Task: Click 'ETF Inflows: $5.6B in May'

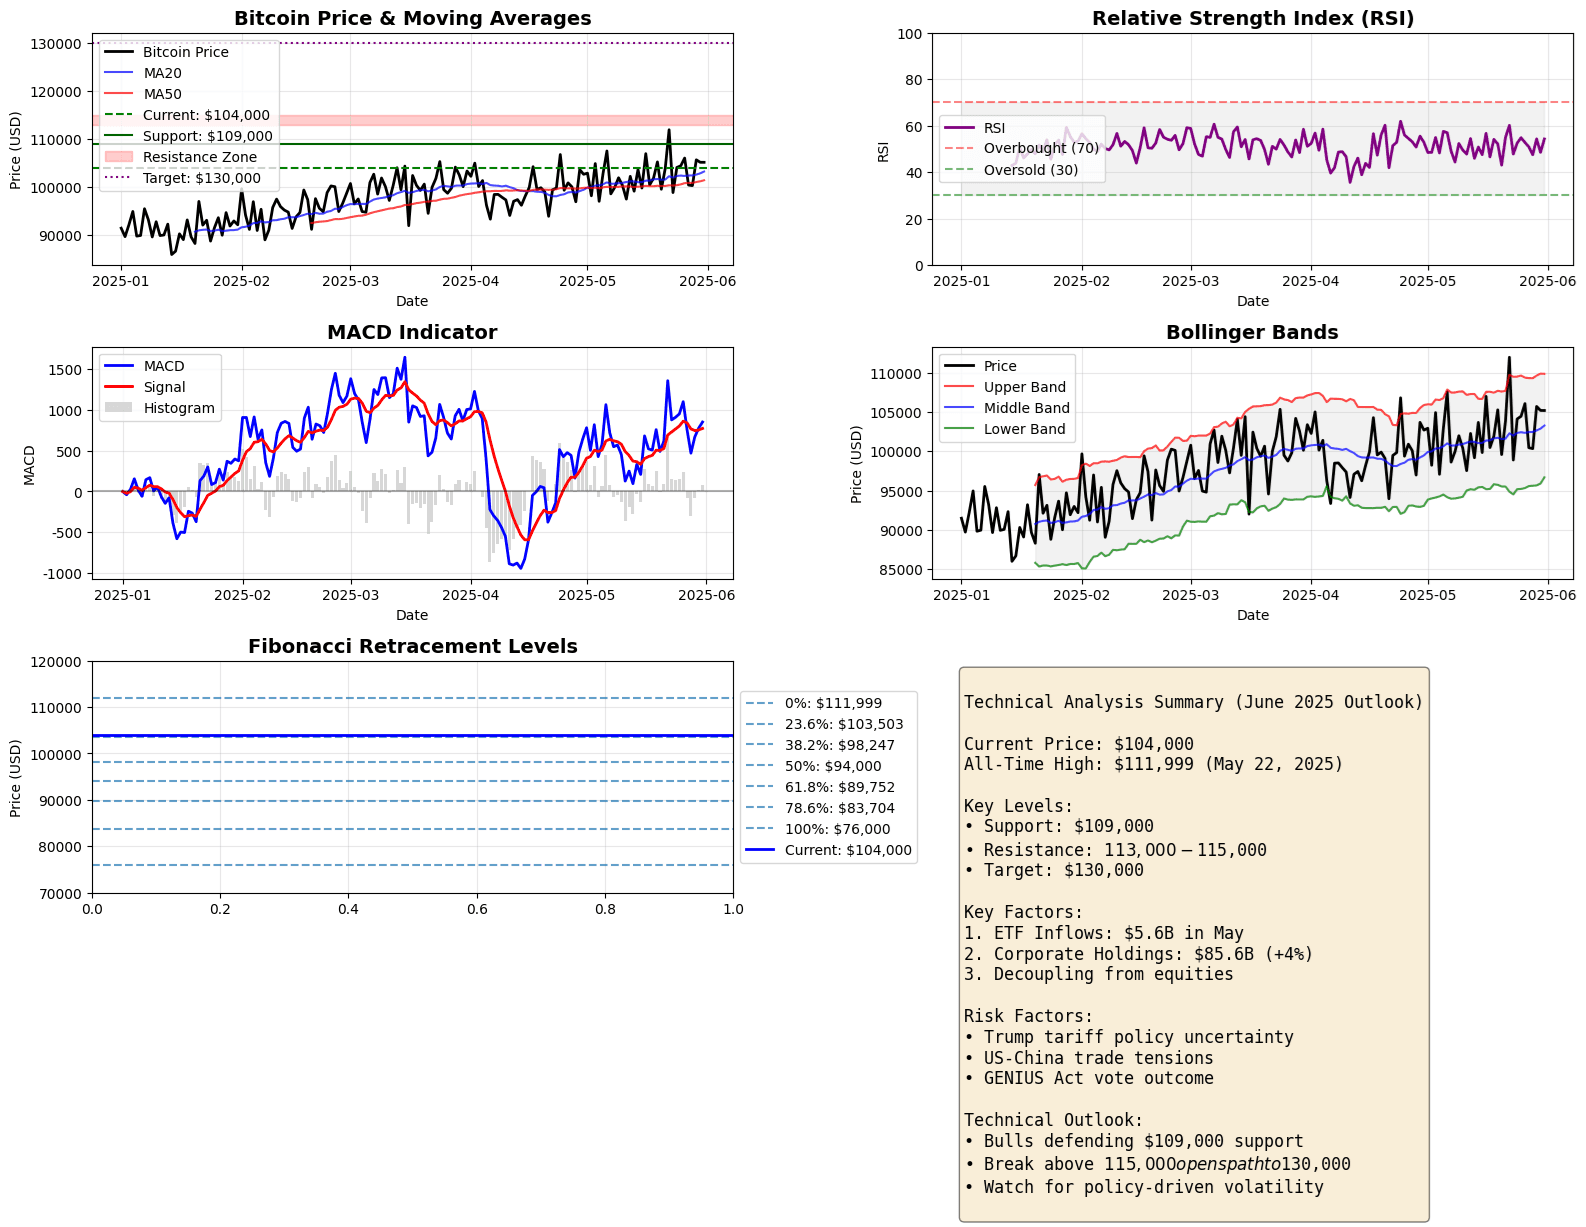Action: pyautogui.click(x=1104, y=933)
